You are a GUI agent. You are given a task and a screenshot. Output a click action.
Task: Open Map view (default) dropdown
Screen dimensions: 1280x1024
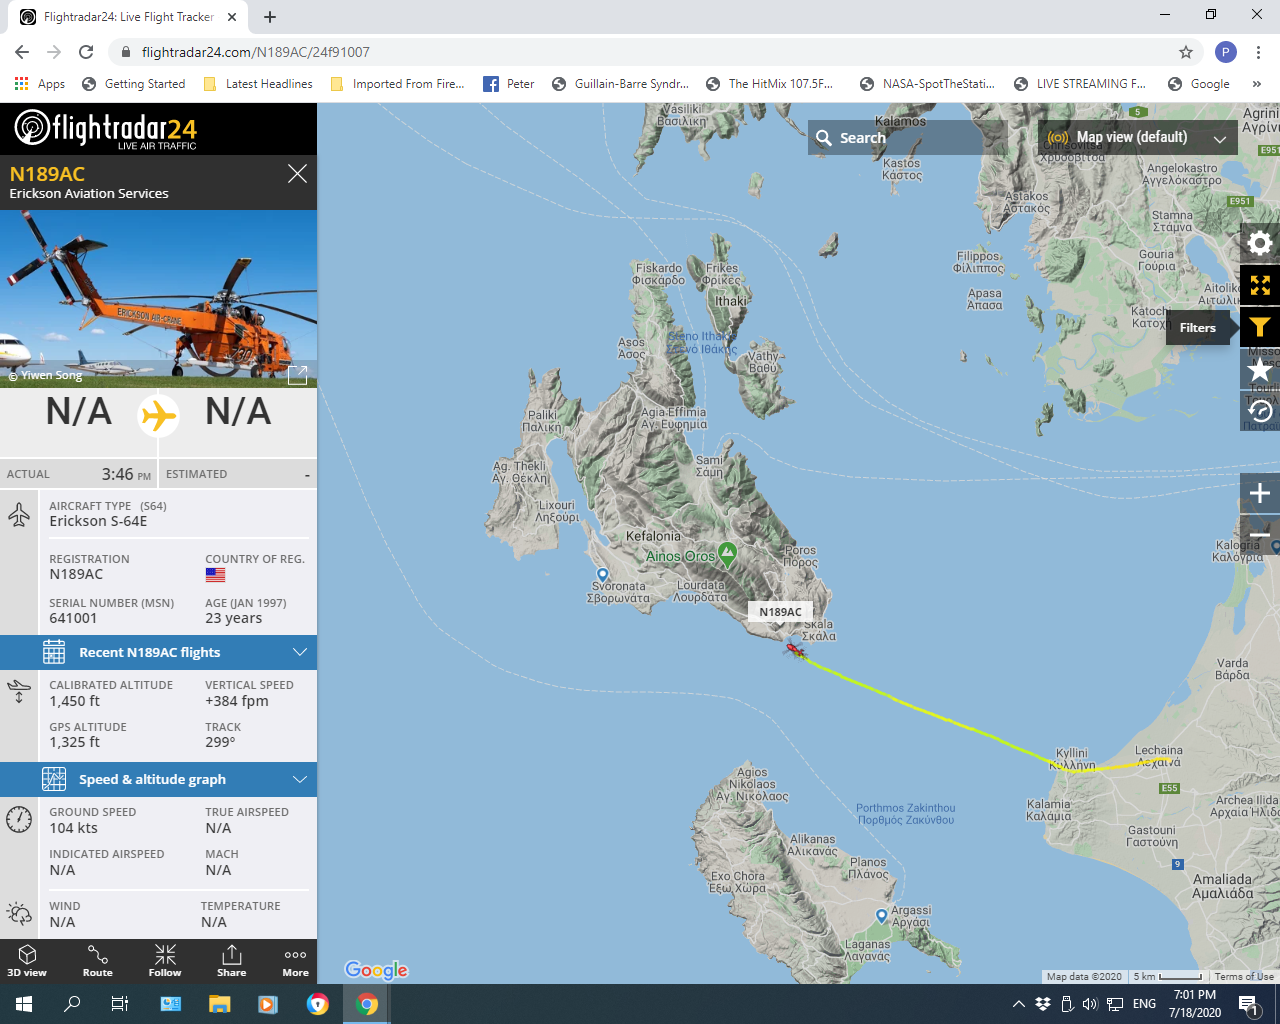point(1136,137)
